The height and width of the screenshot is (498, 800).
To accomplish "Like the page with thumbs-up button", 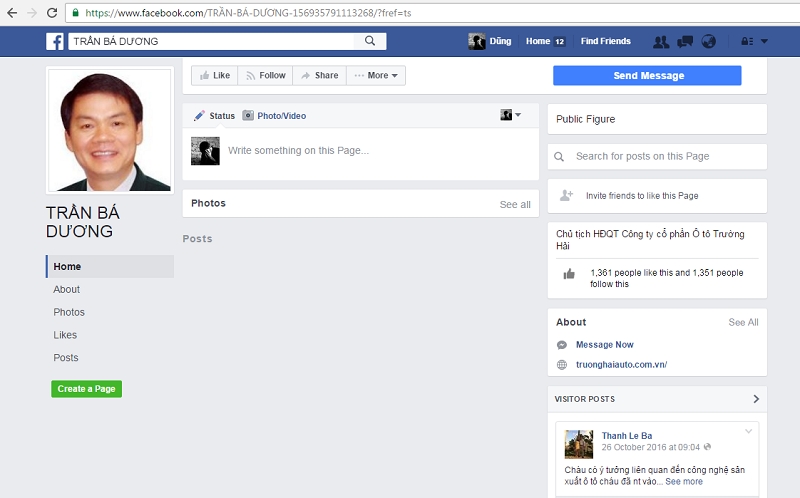I will [213, 75].
